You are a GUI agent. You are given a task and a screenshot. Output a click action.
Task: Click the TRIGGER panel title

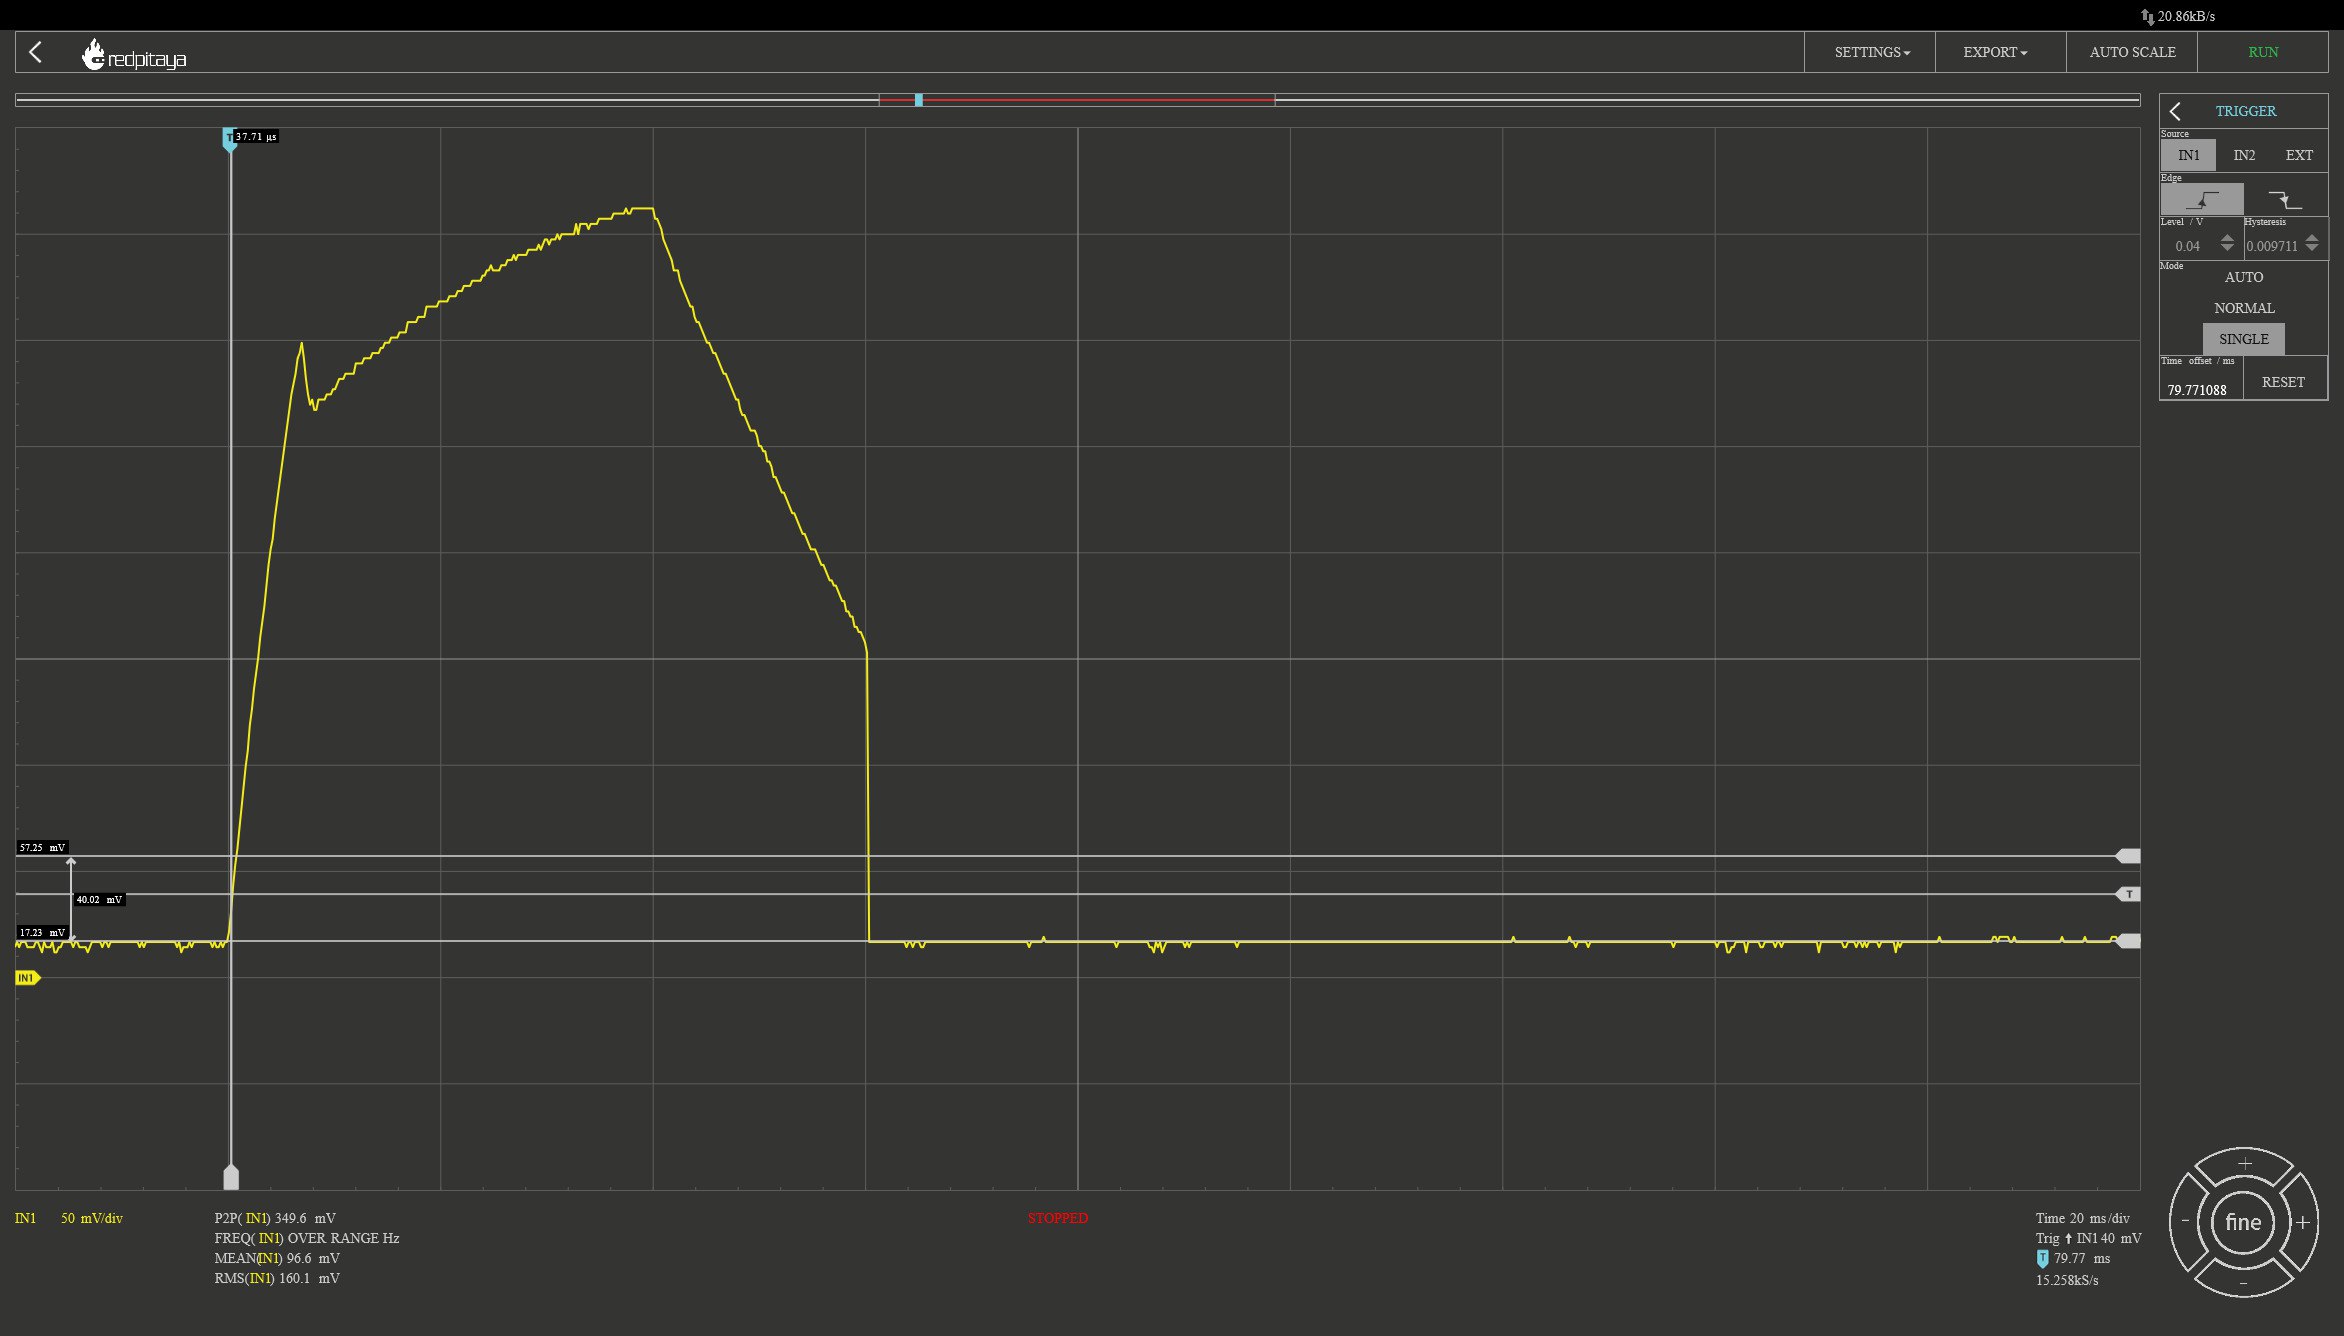pos(2245,111)
